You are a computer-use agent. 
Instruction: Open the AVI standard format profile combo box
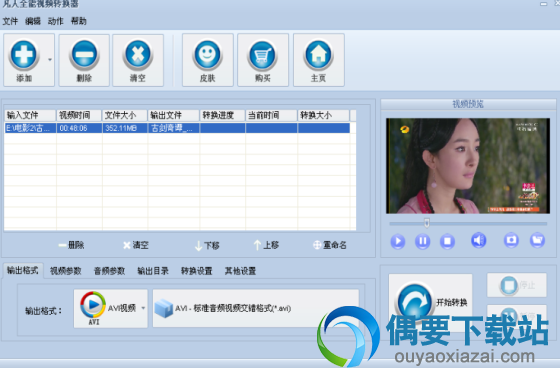[256, 308]
